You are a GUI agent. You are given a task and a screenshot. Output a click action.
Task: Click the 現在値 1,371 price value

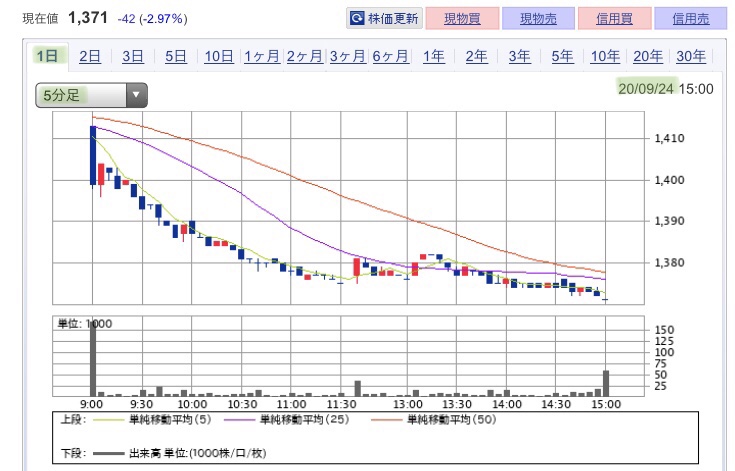(x=88, y=18)
